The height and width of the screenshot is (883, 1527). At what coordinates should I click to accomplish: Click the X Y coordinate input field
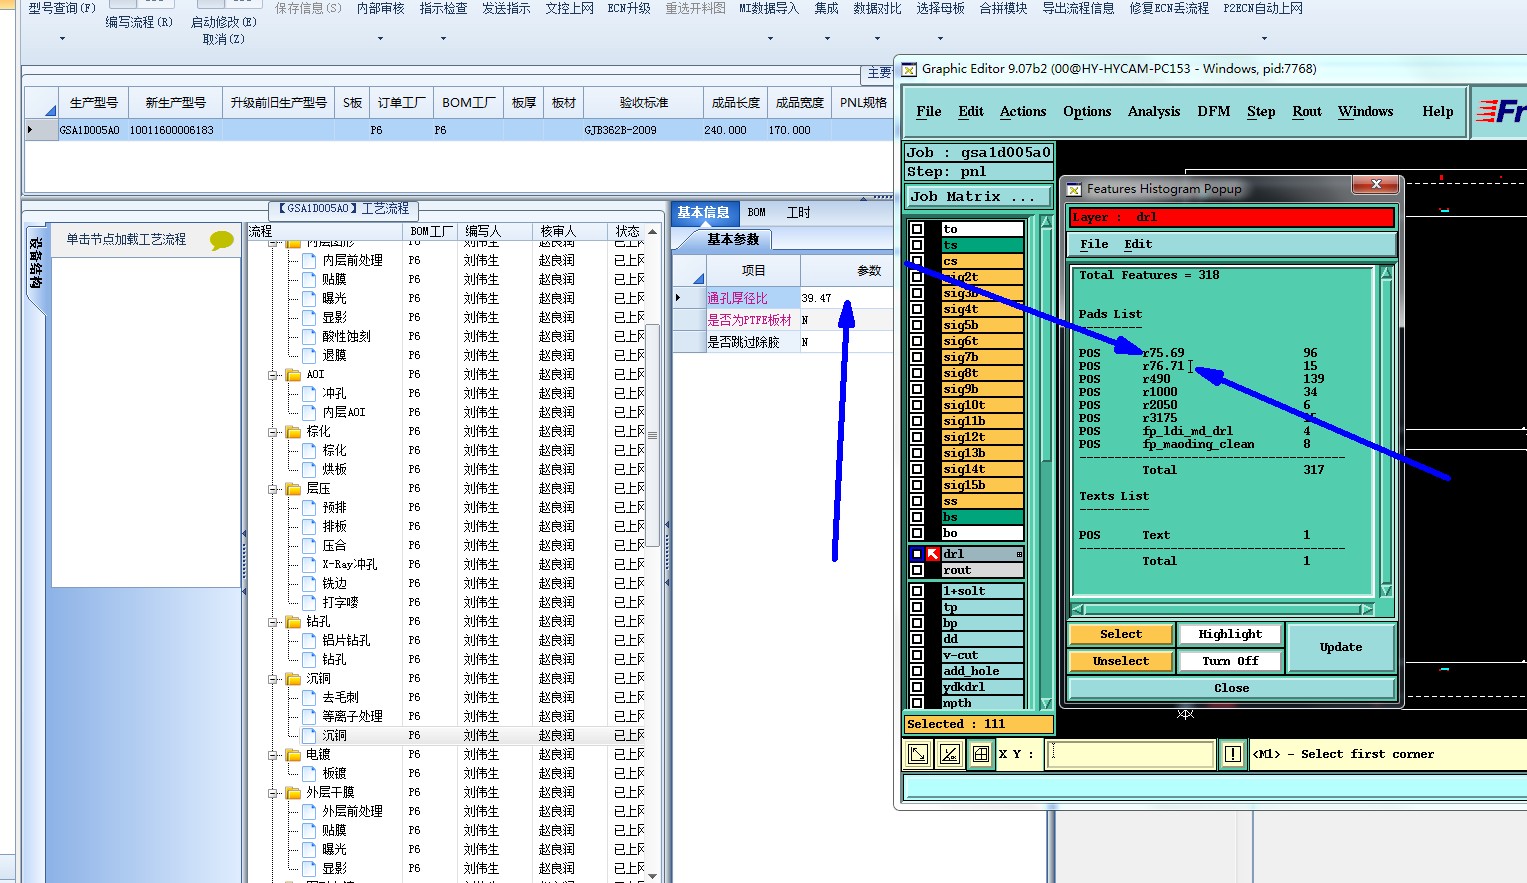point(1131,754)
